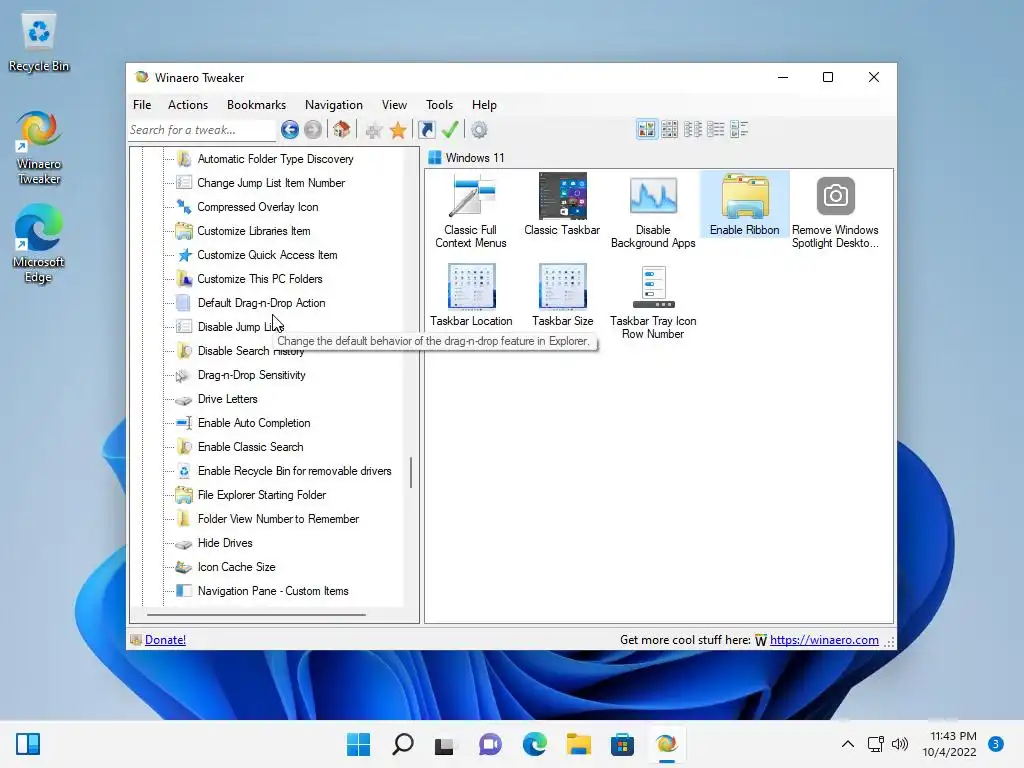Open the Widgets button on taskbar
1024x768 pixels.
point(28,744)
